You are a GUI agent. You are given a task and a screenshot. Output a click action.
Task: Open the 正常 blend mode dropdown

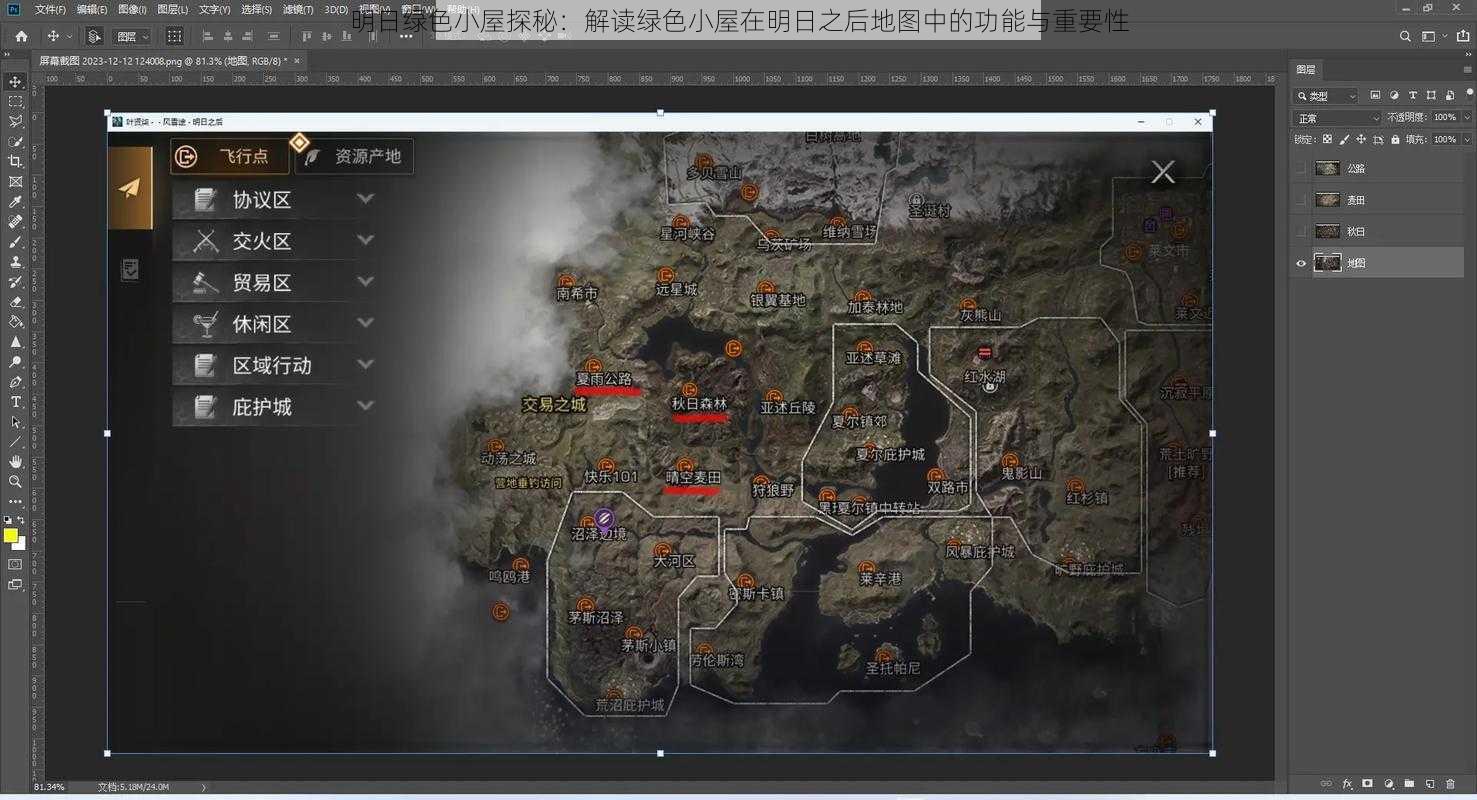click(1337, 118)
